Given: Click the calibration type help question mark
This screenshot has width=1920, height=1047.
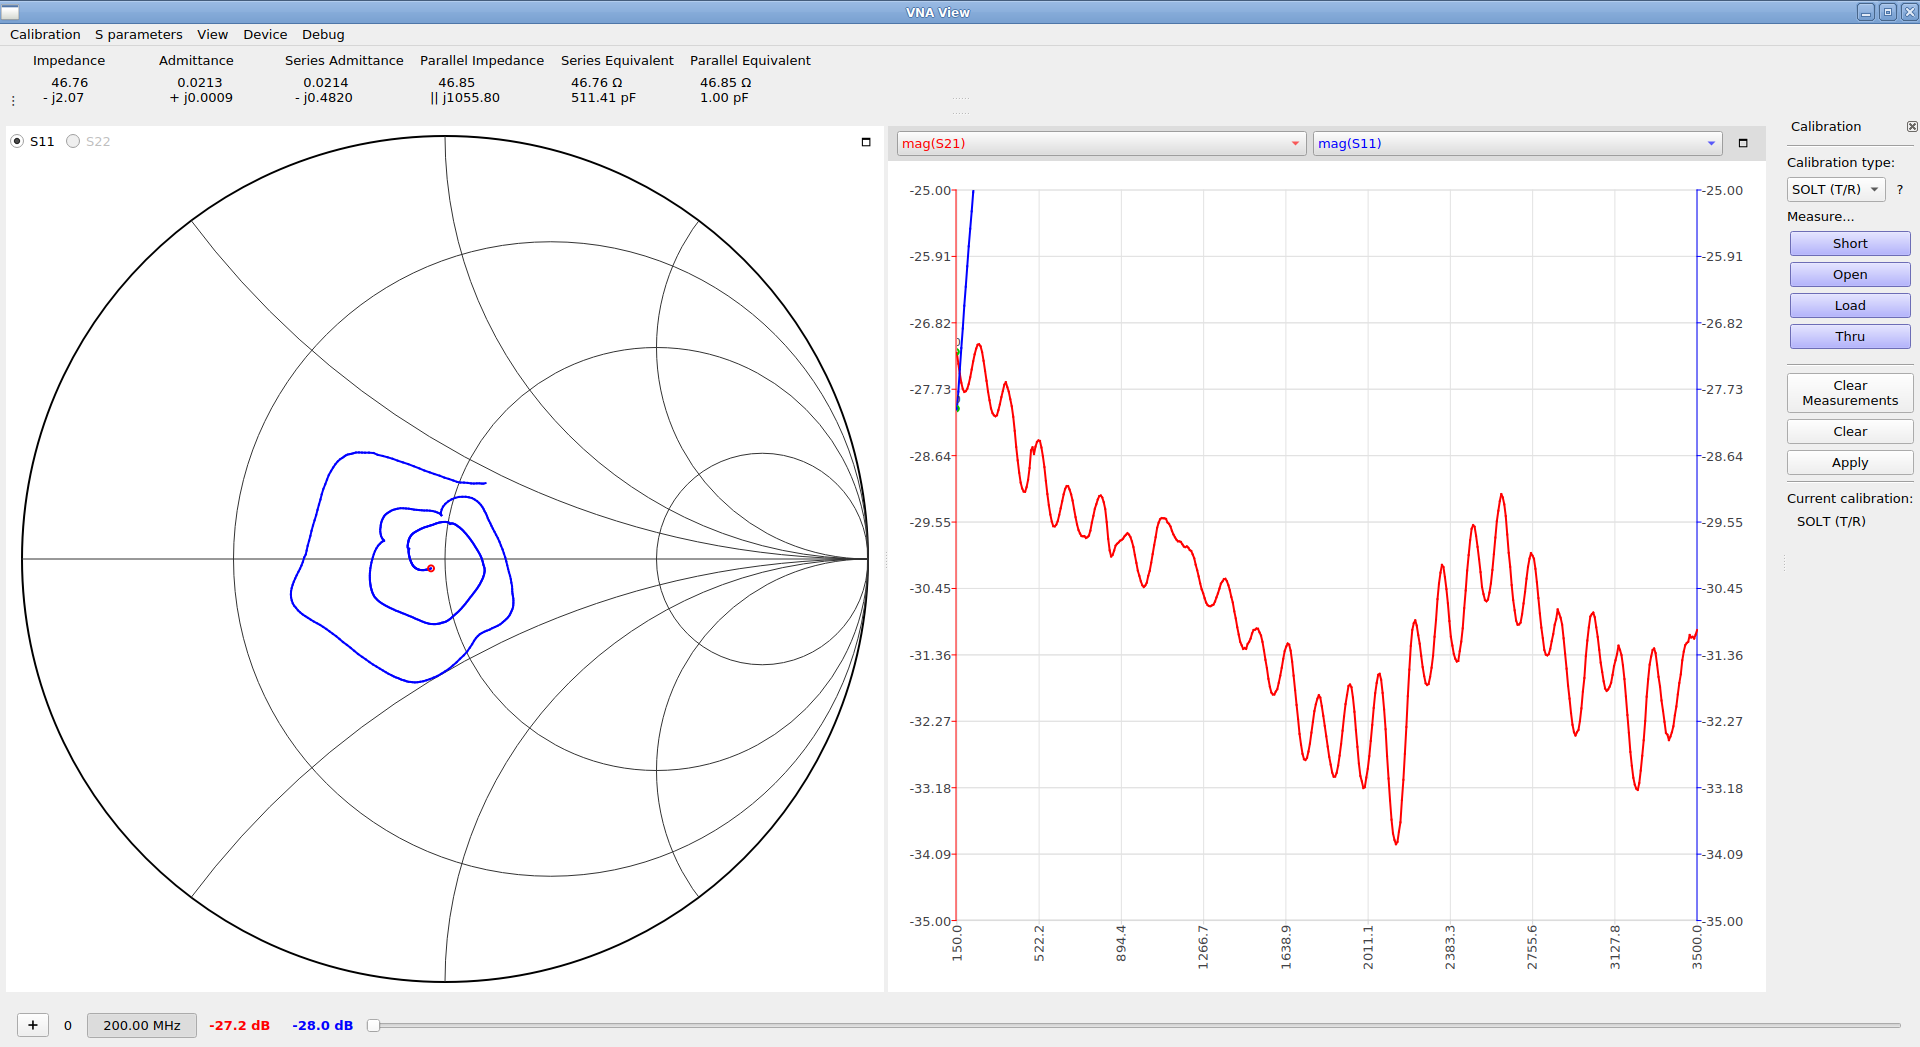Looking at the screenshot, I should coord(1900,189).
